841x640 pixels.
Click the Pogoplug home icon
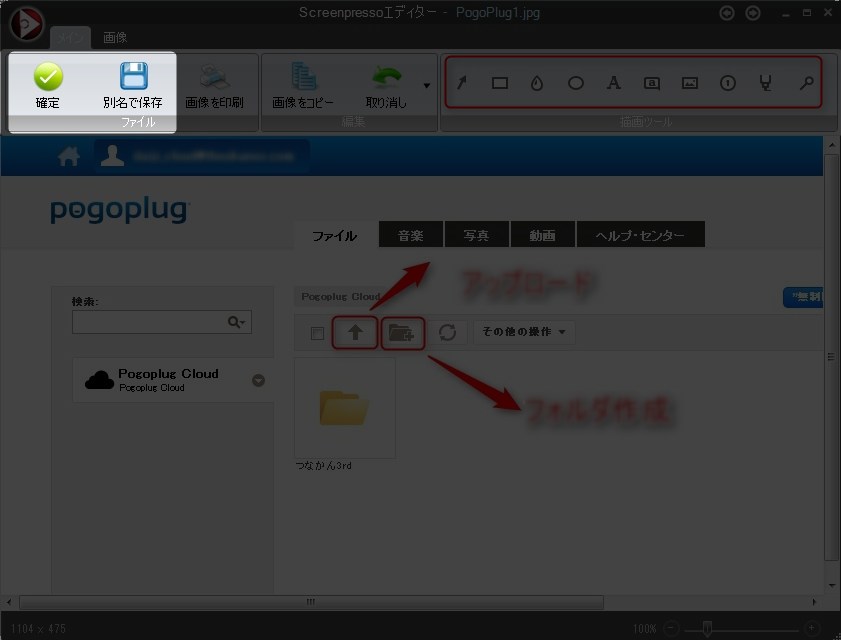pos(69,157)
